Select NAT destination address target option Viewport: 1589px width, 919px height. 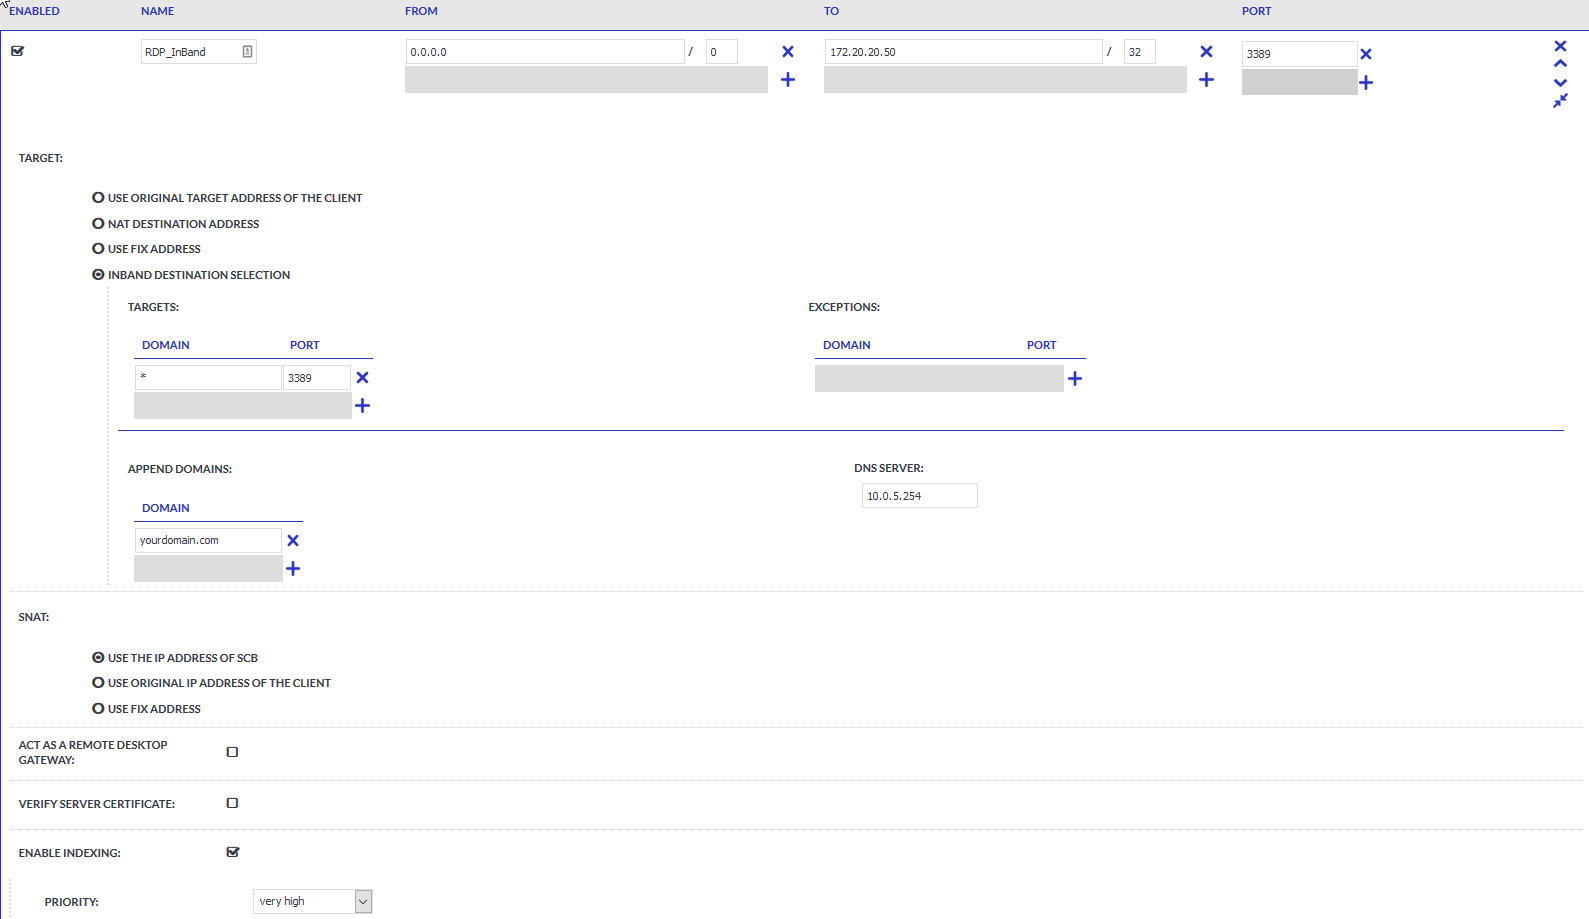pos(98,224)
